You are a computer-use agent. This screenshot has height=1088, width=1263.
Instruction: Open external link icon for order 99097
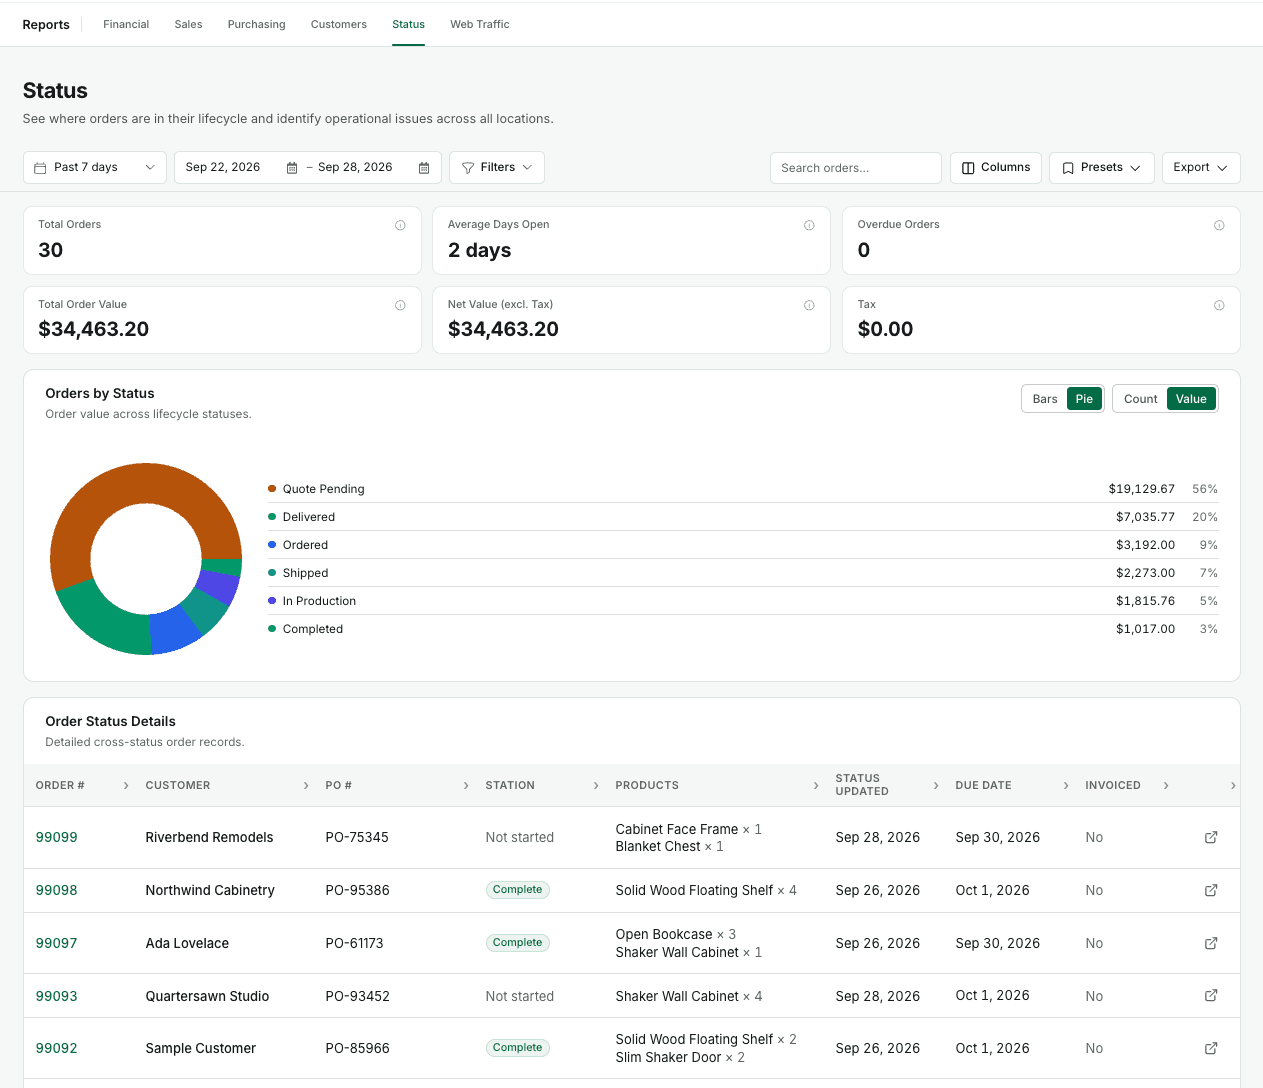coord(1211,943)
